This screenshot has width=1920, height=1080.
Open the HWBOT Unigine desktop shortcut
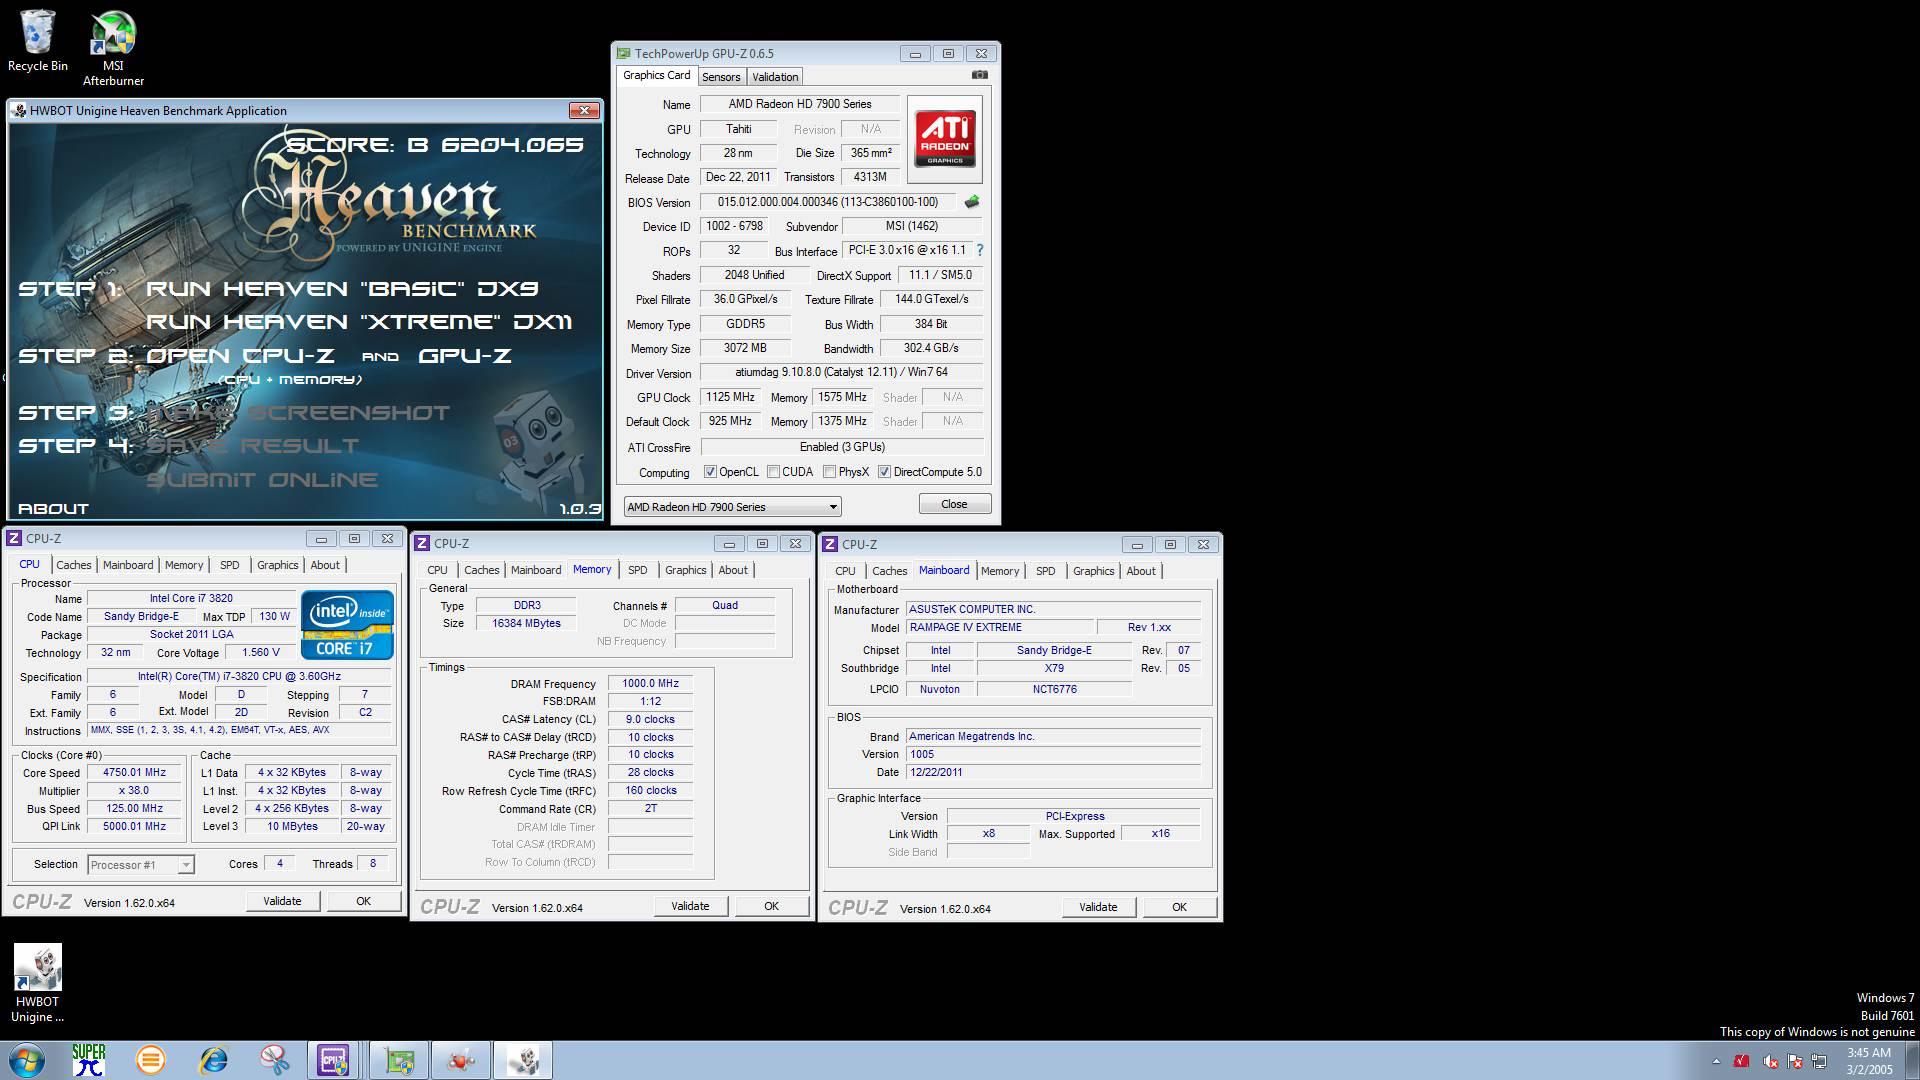tap(38, 983)
